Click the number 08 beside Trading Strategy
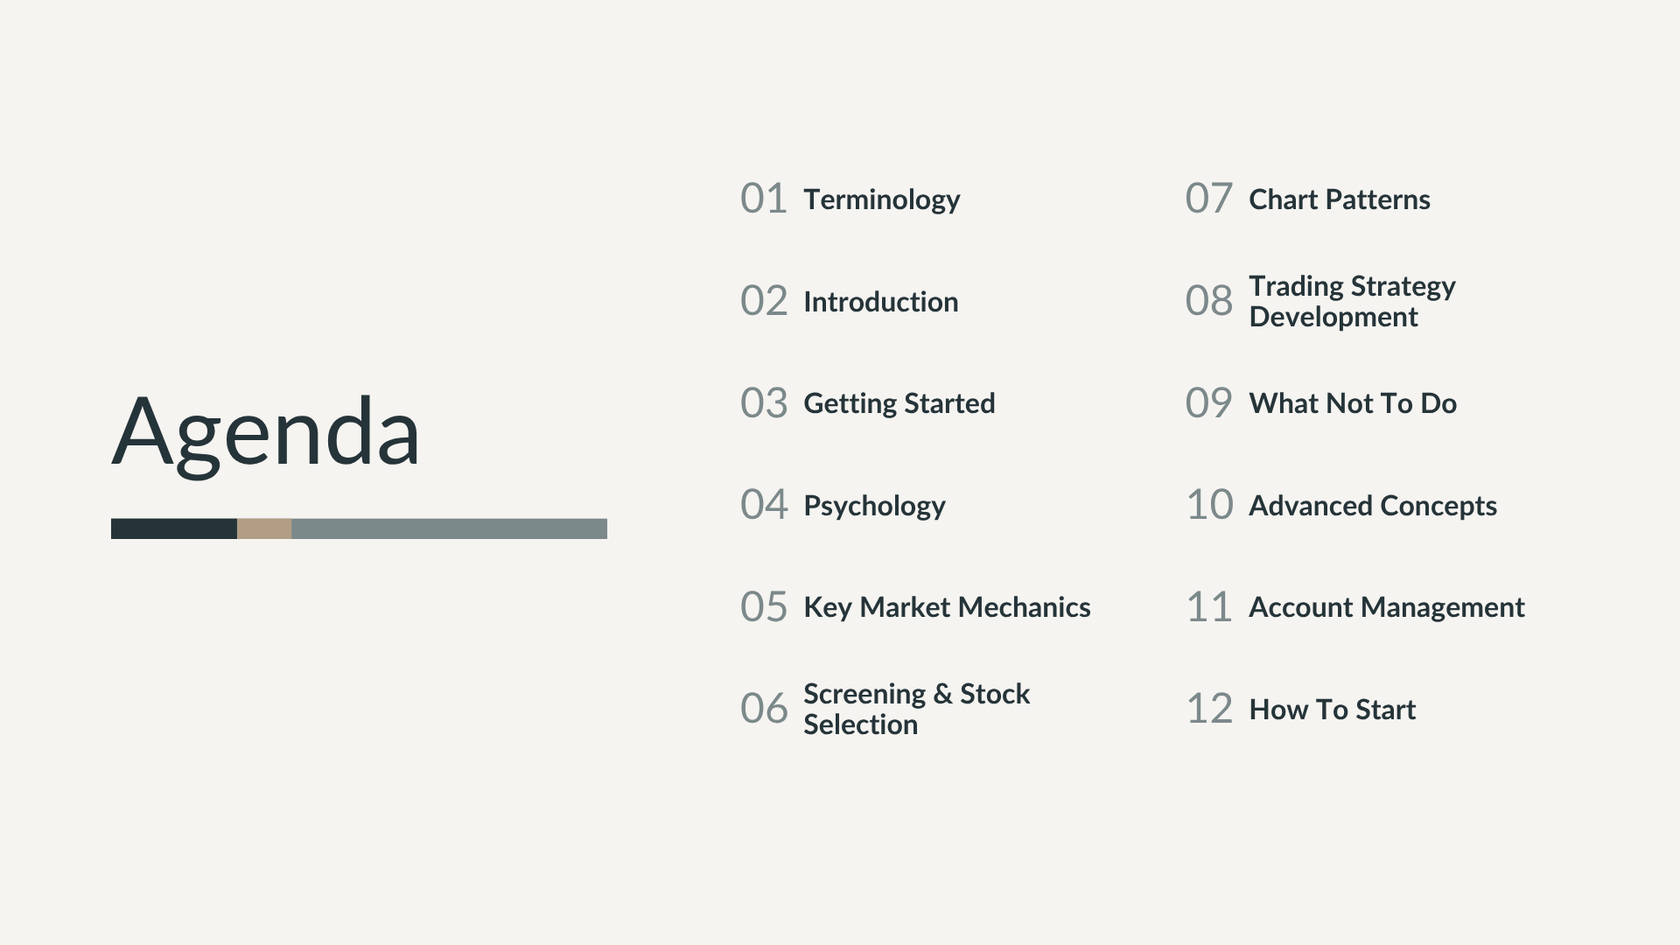Image resolution: width=1680 pixels, height=945 pixels. pos(1209,301)
